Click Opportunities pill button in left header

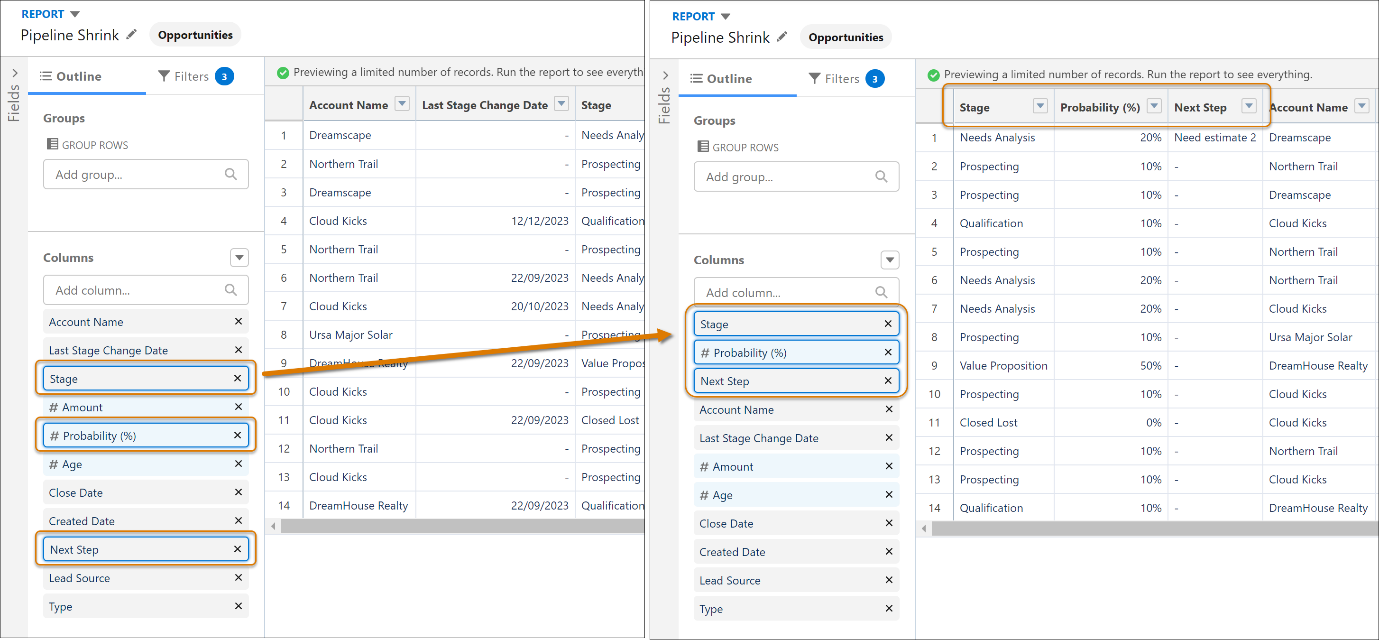pyautogui.click(x=195, y=35)
